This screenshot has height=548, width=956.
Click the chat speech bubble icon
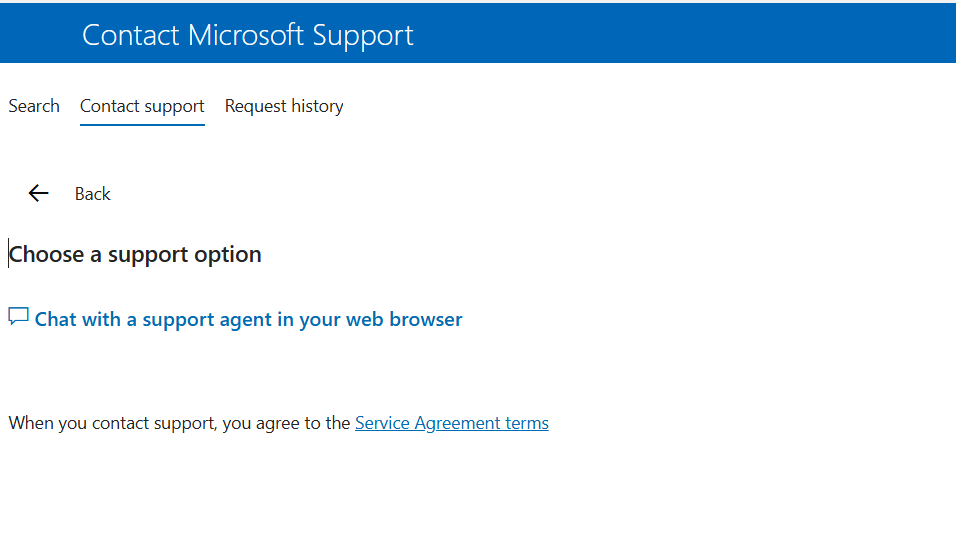point(18,317)
